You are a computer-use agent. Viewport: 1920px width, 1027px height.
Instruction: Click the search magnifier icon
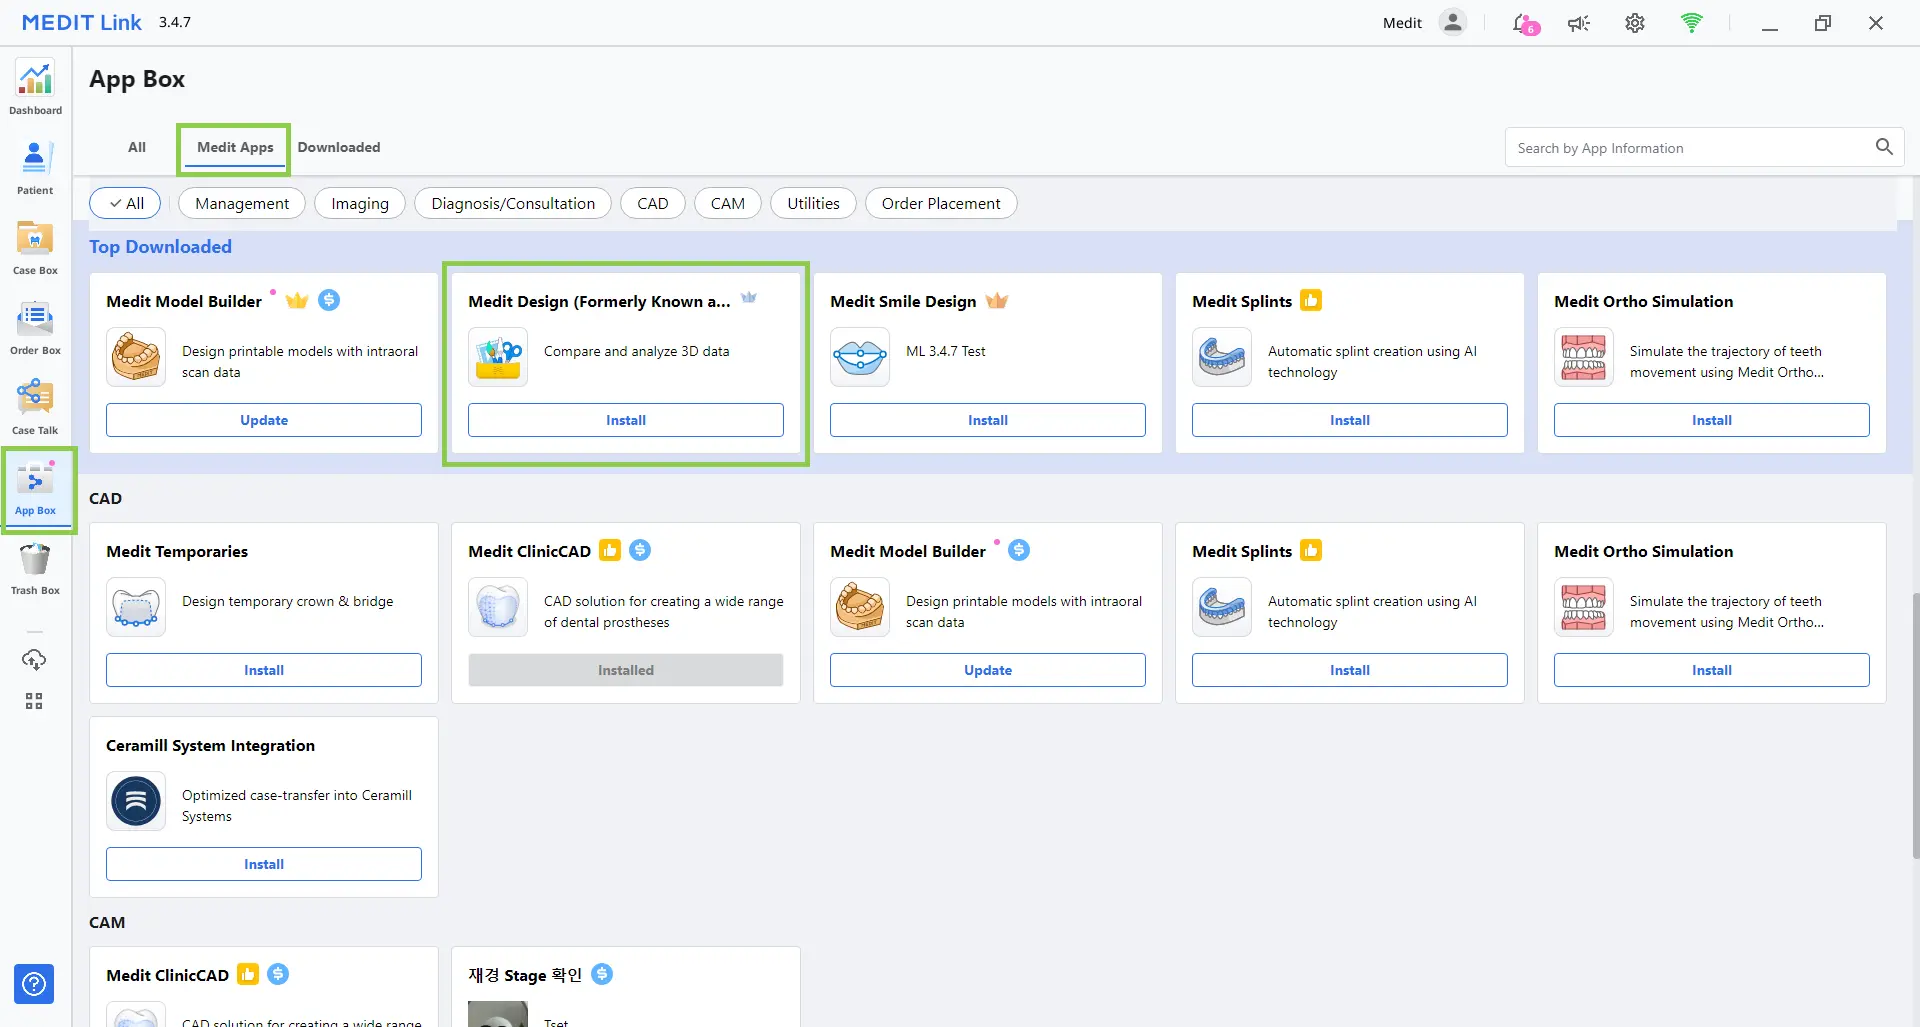[x=1884, y=147]
